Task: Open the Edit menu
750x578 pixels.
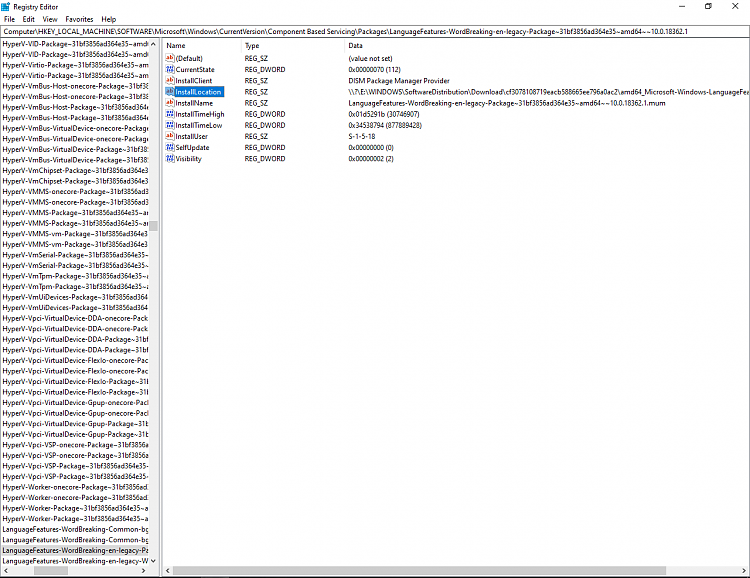Action: (29, 19)
